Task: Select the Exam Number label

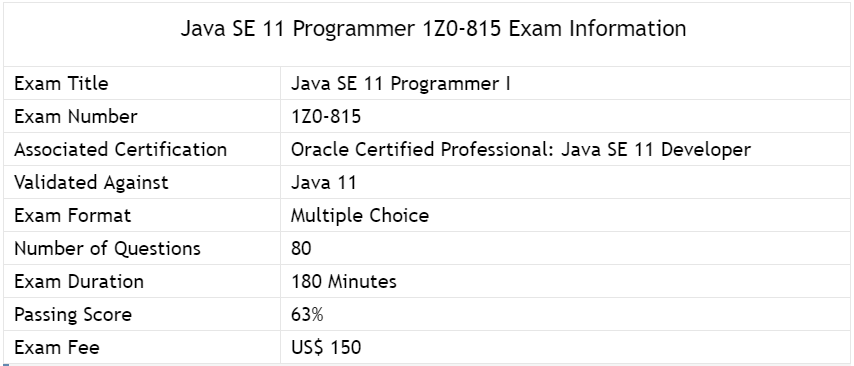Action: click(76, 117)
